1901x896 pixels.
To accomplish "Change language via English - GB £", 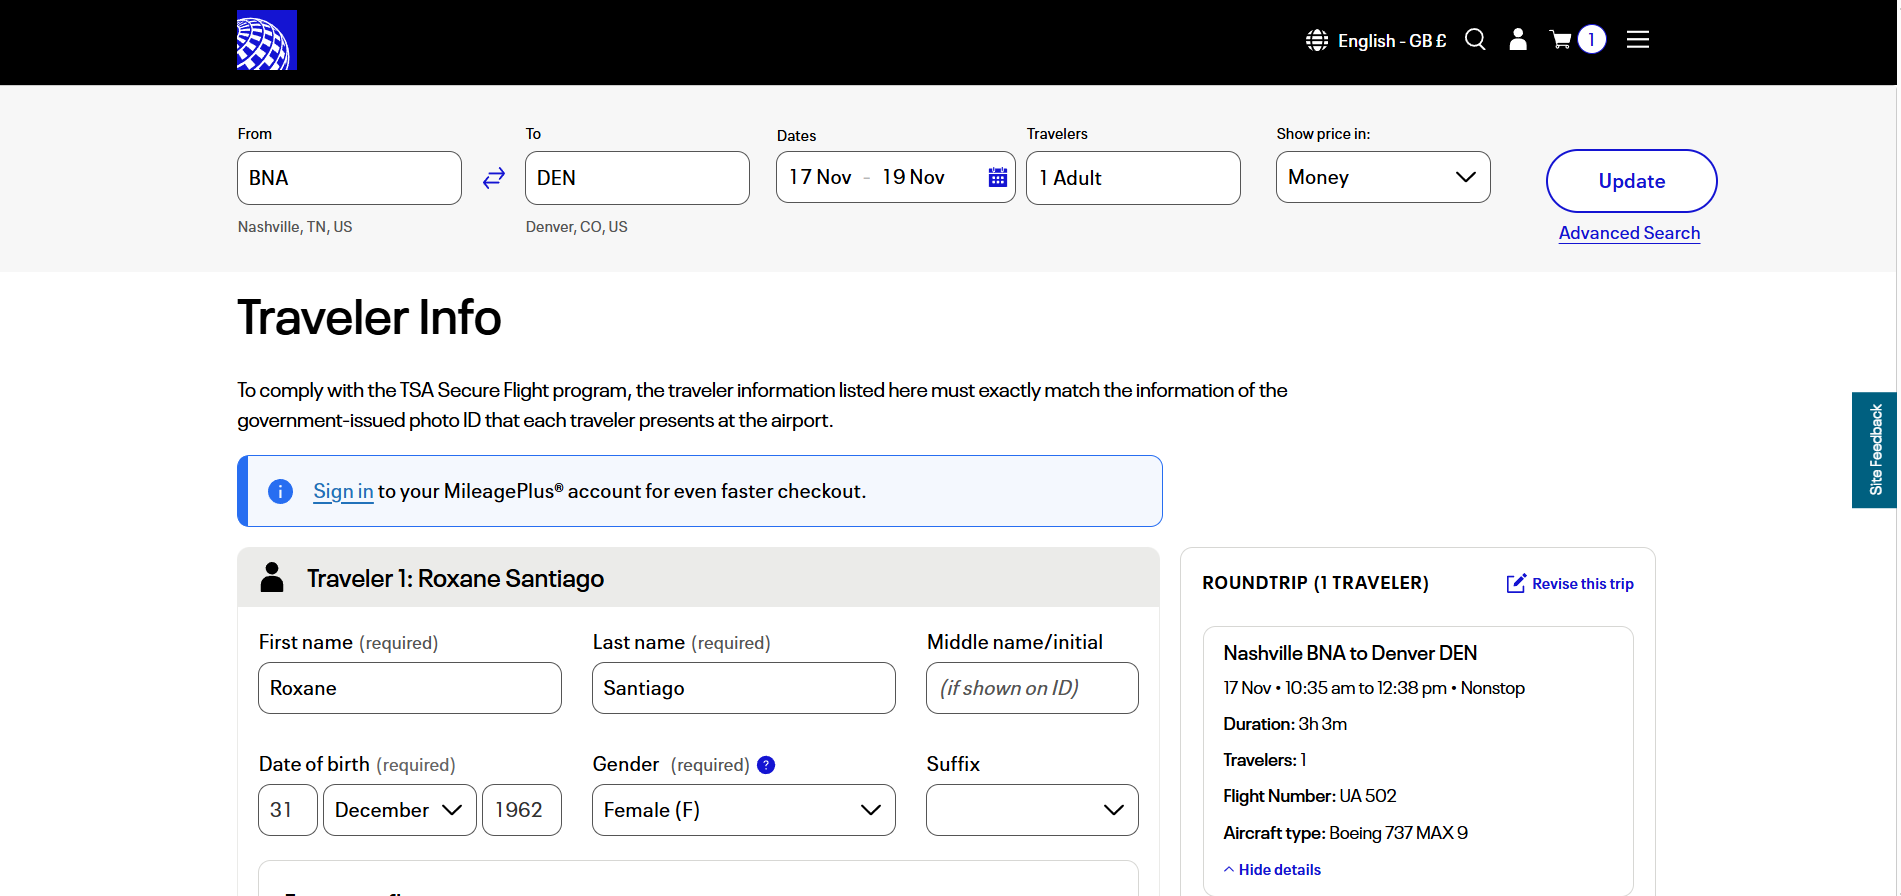I will click(x=1377, y=40).
